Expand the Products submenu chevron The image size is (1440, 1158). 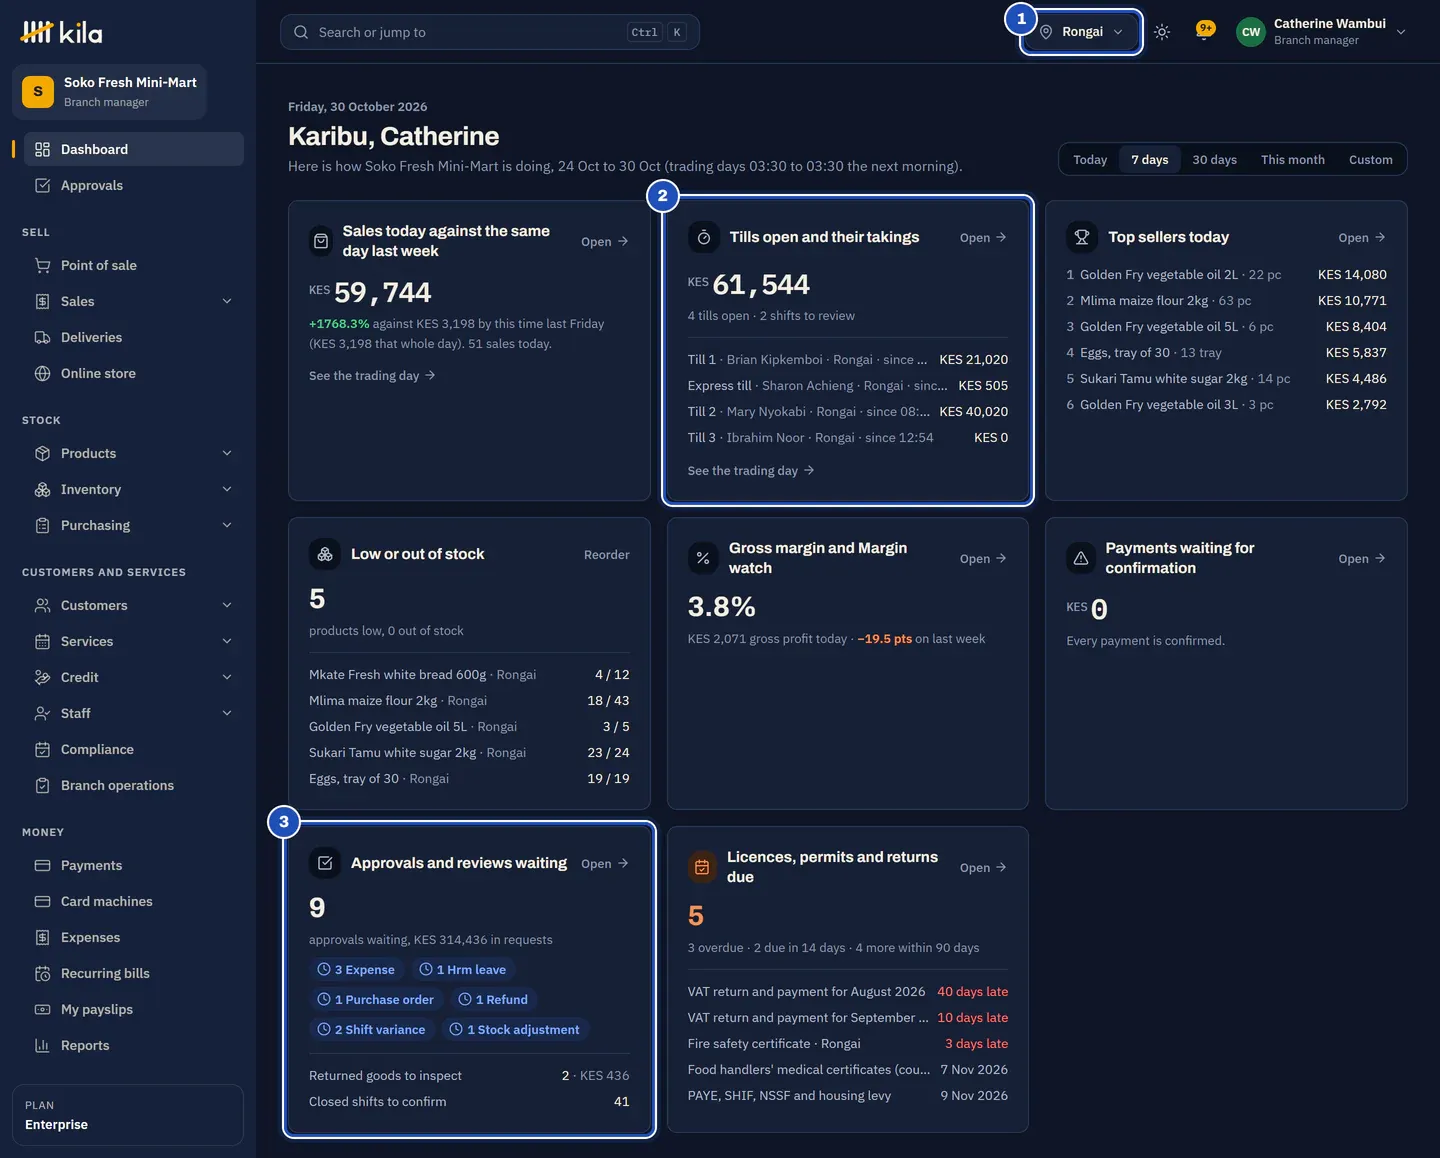[x=227, y=453]
